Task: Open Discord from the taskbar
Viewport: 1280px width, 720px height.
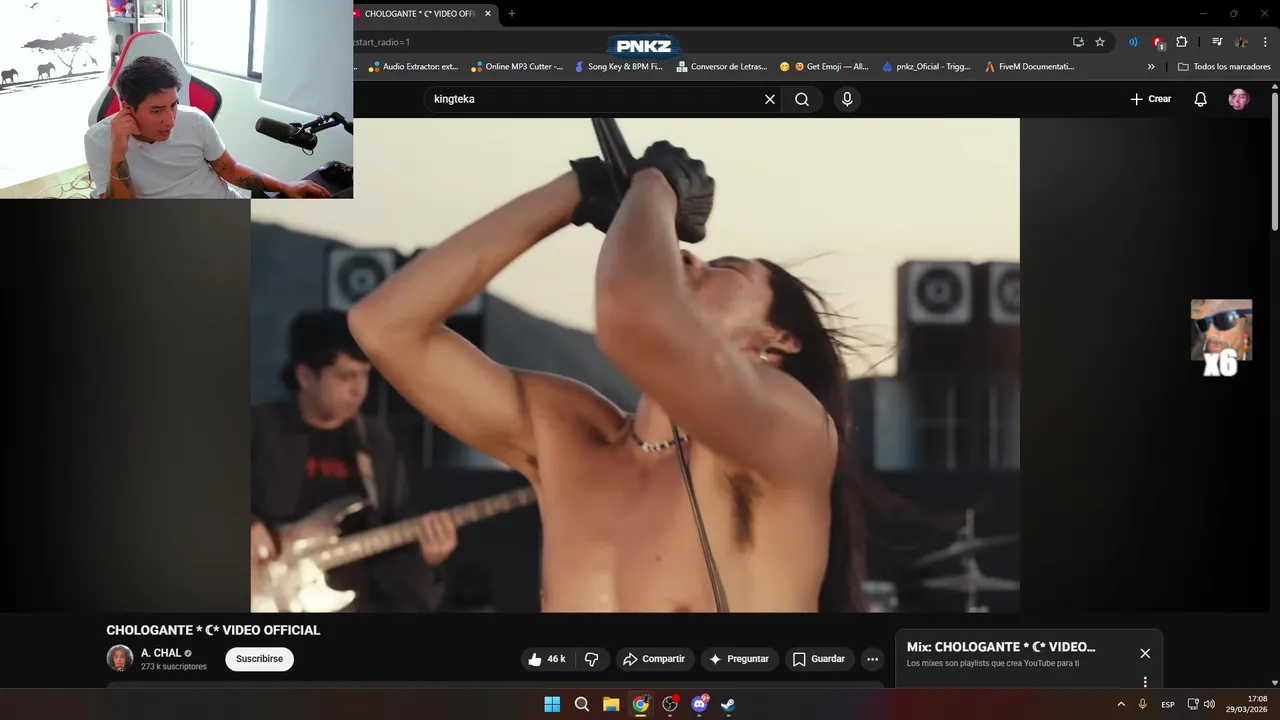Action: tap(699, 704)
